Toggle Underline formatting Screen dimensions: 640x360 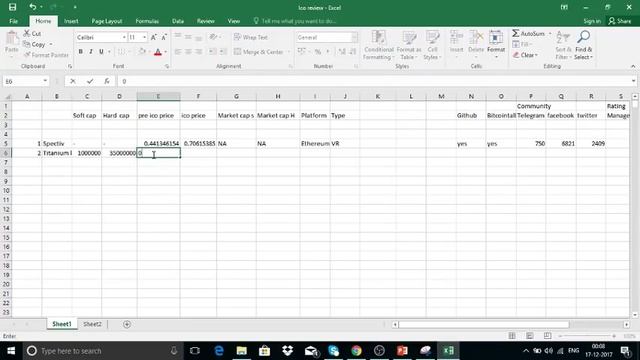101,52
